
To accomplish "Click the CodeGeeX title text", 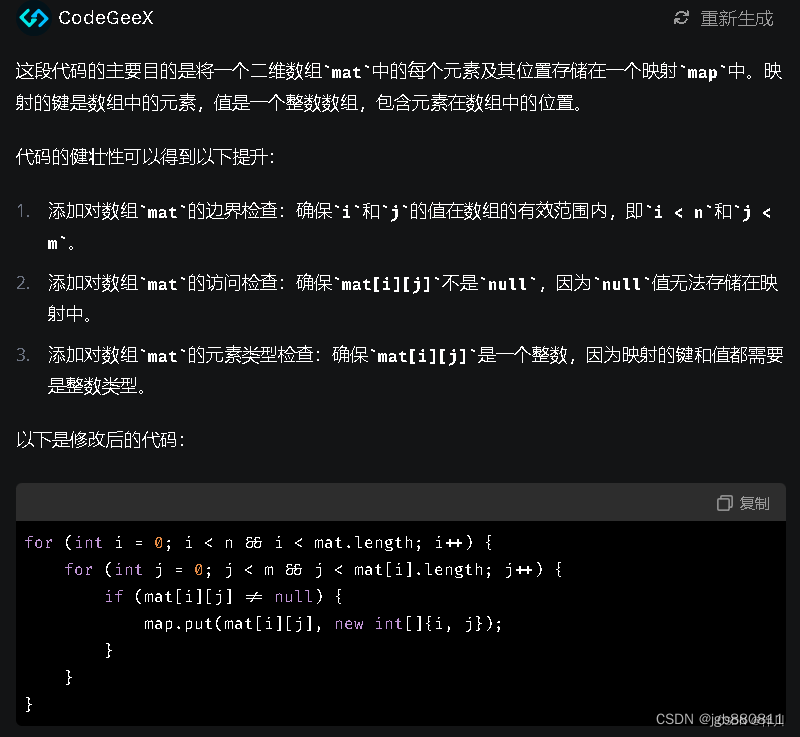I will tap(106, 18).
